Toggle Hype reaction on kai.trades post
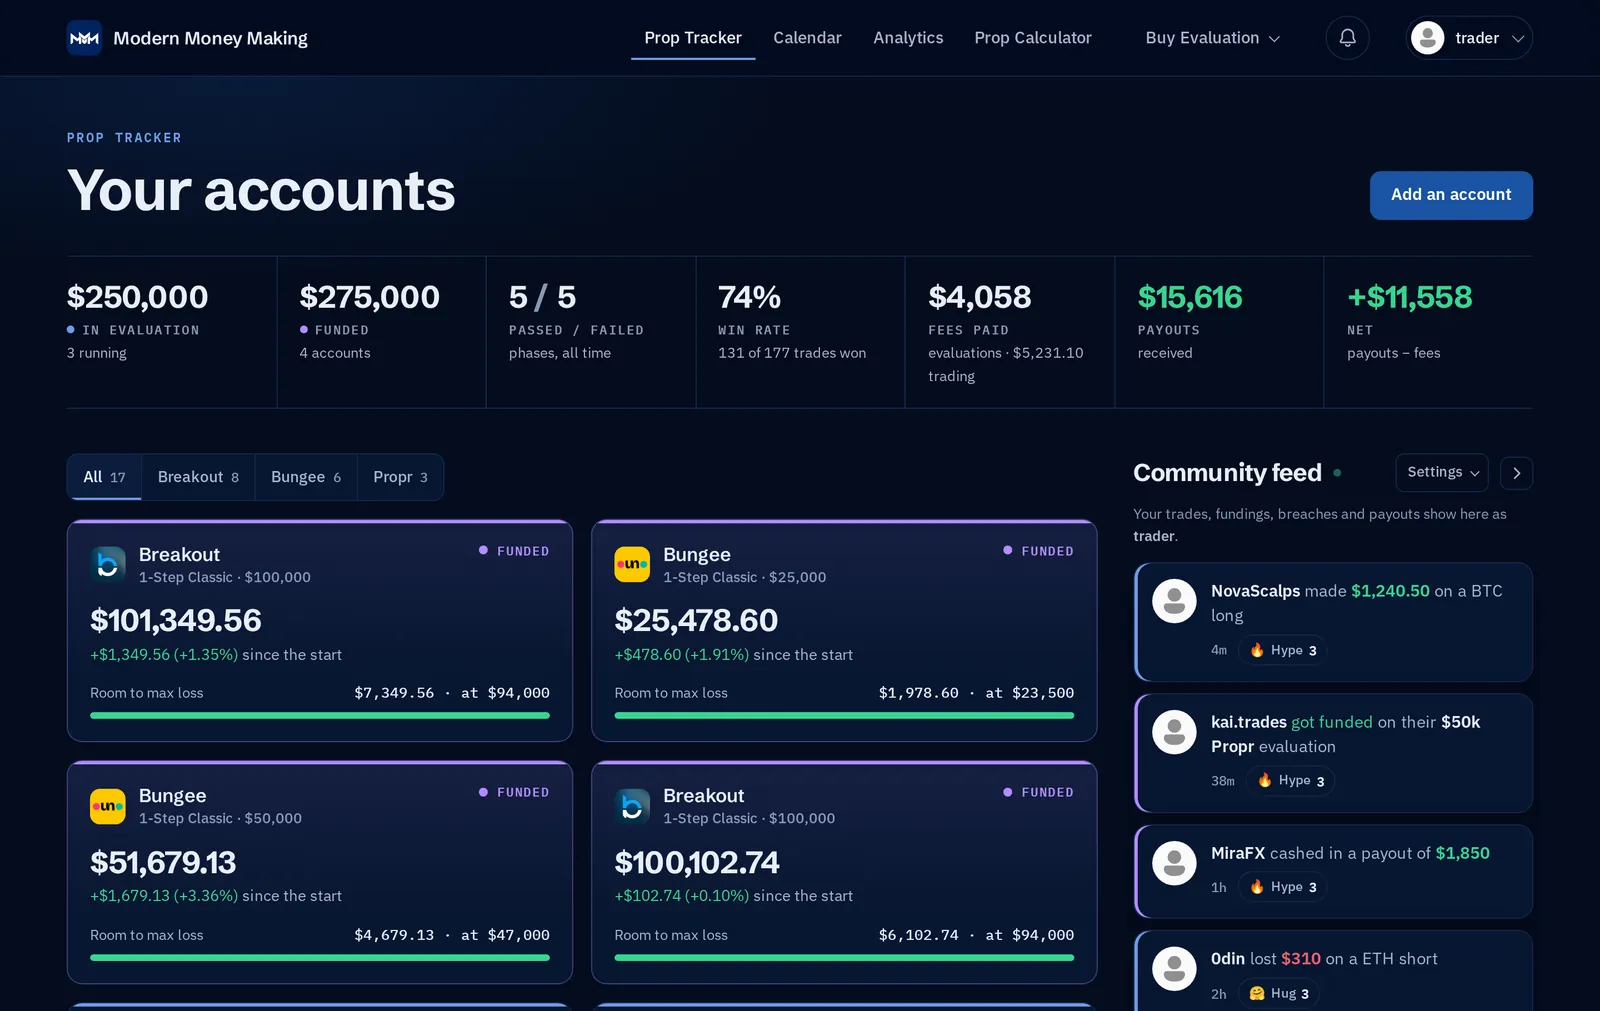Screen dimensions: 1600x1011 click(x=1291, y=781)
